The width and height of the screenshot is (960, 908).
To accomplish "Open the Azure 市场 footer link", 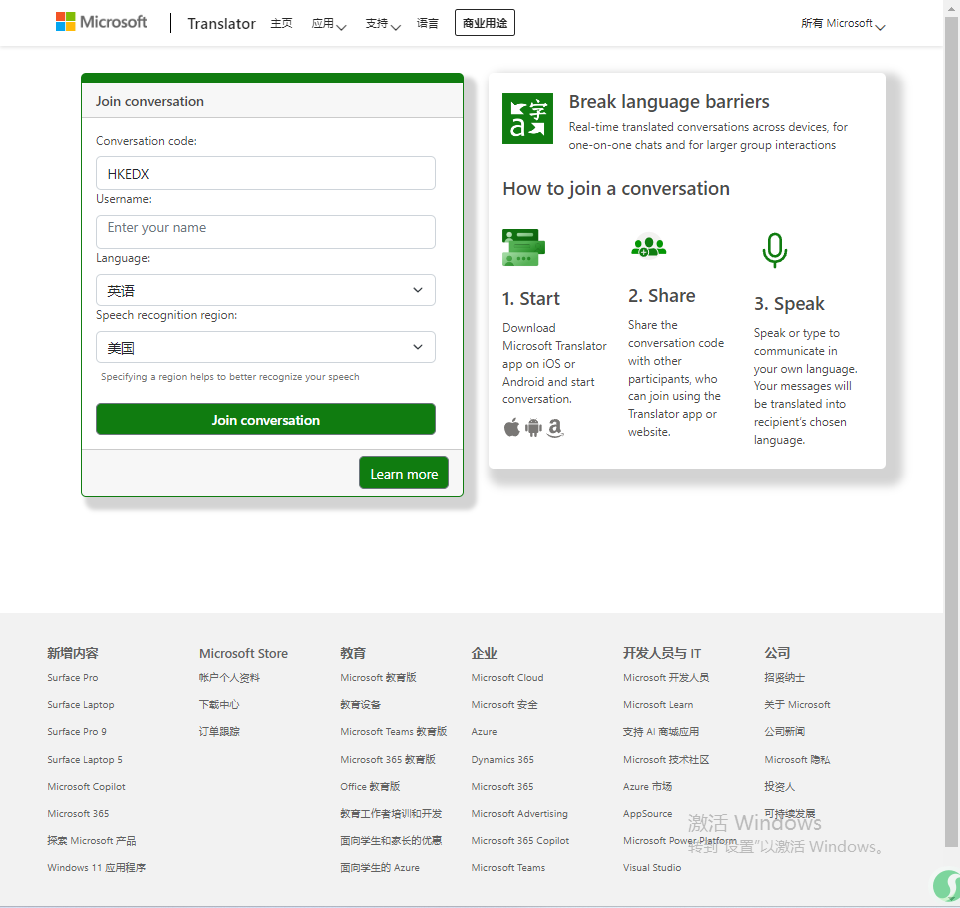I will tap(648, 786).
